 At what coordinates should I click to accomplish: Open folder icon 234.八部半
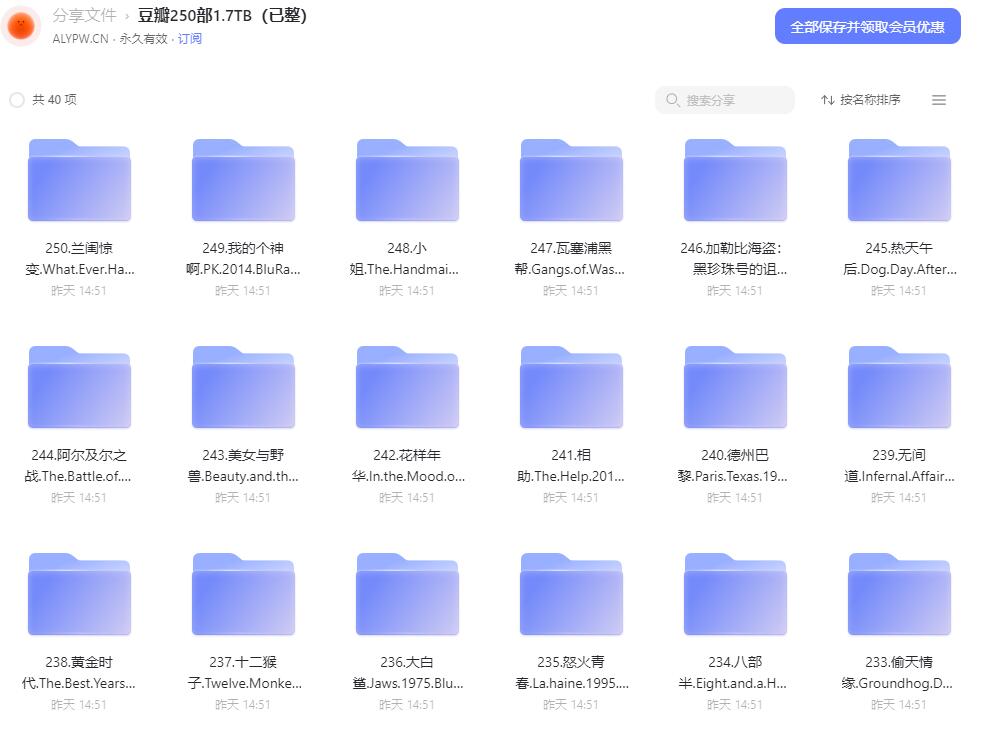click(x=735, y=594)
